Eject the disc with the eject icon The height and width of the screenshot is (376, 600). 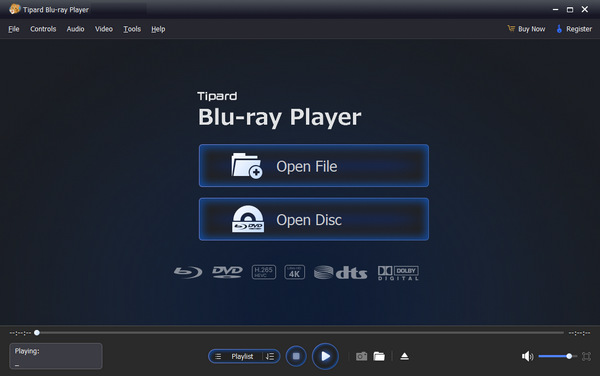404,356
